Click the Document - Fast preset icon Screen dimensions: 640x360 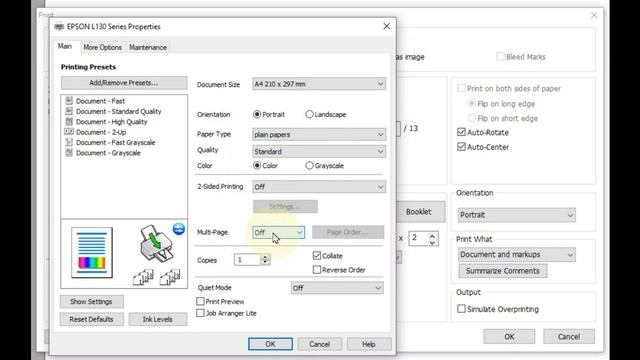[x=69, y=100]
